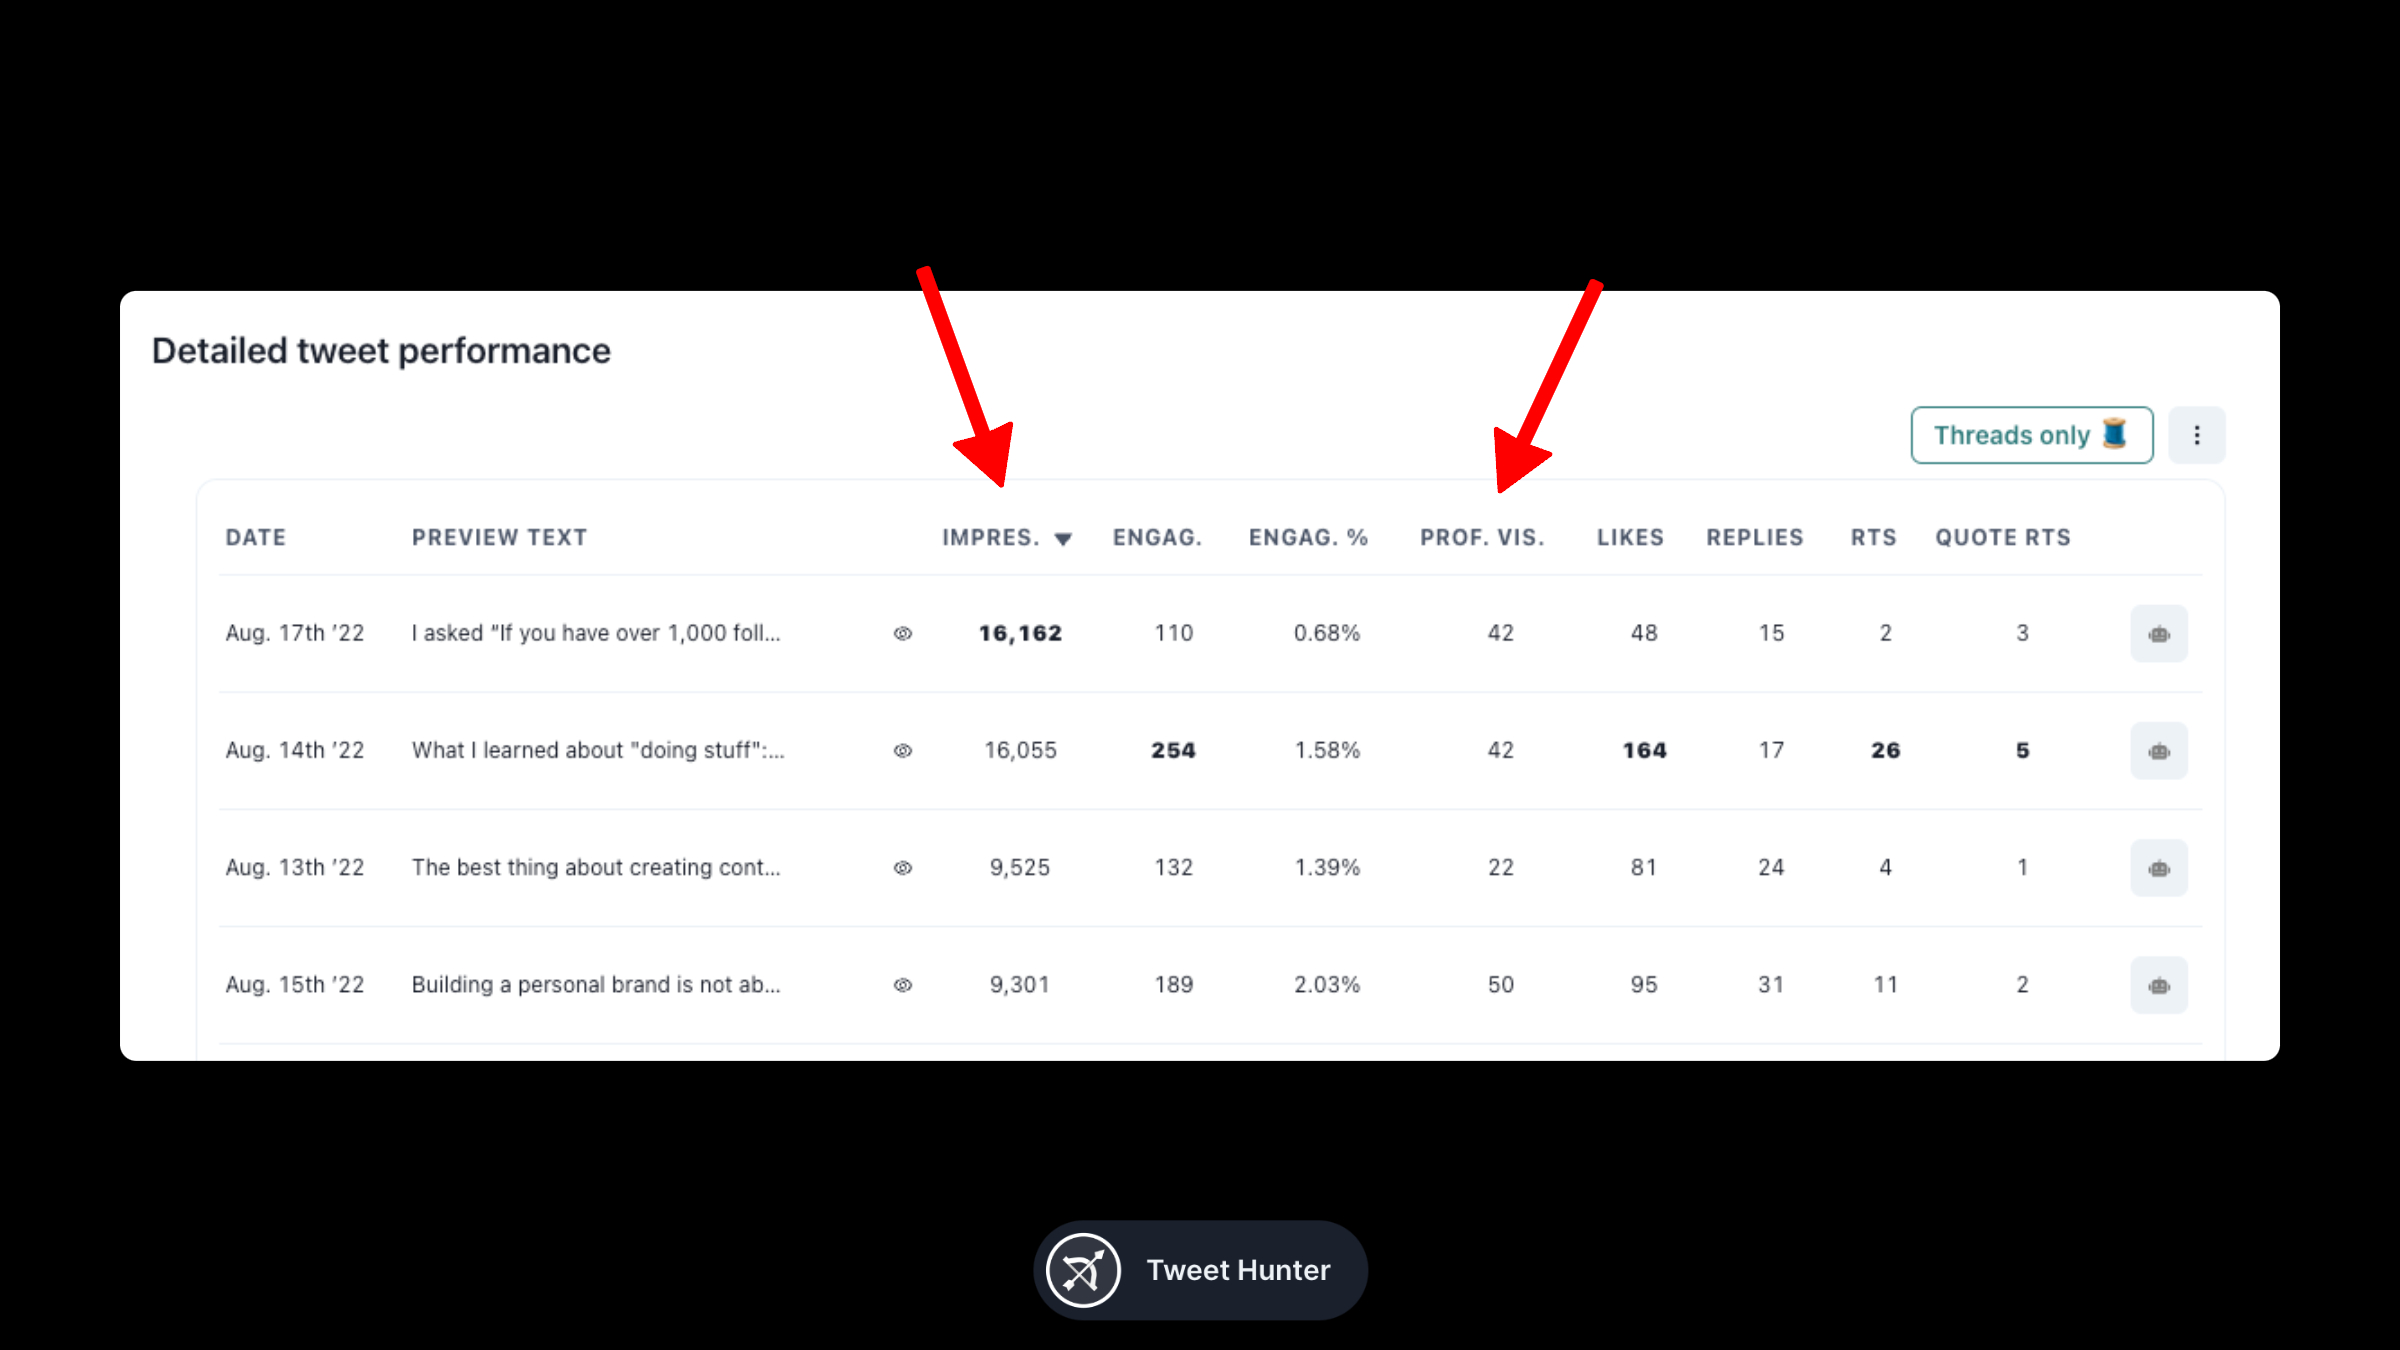Viewport: 2400px width, 1350px height.
Task: Click the robot icon for Aug. 14th tweet
Action: [x=2159, y=751]
